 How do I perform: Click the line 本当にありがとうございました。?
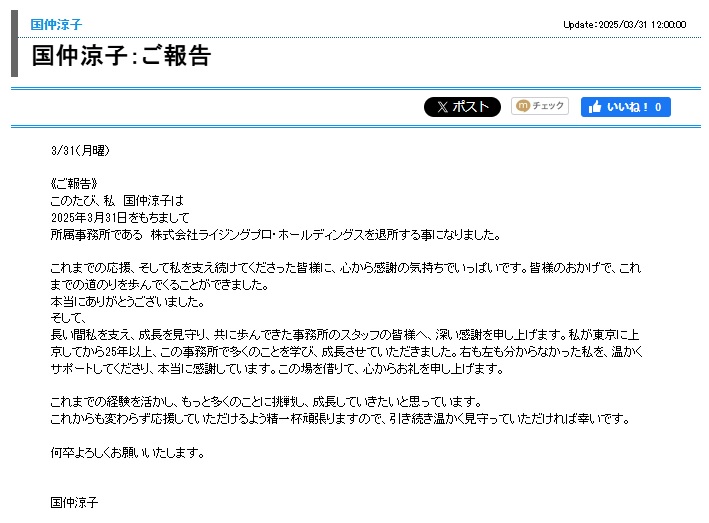[128, 302]
